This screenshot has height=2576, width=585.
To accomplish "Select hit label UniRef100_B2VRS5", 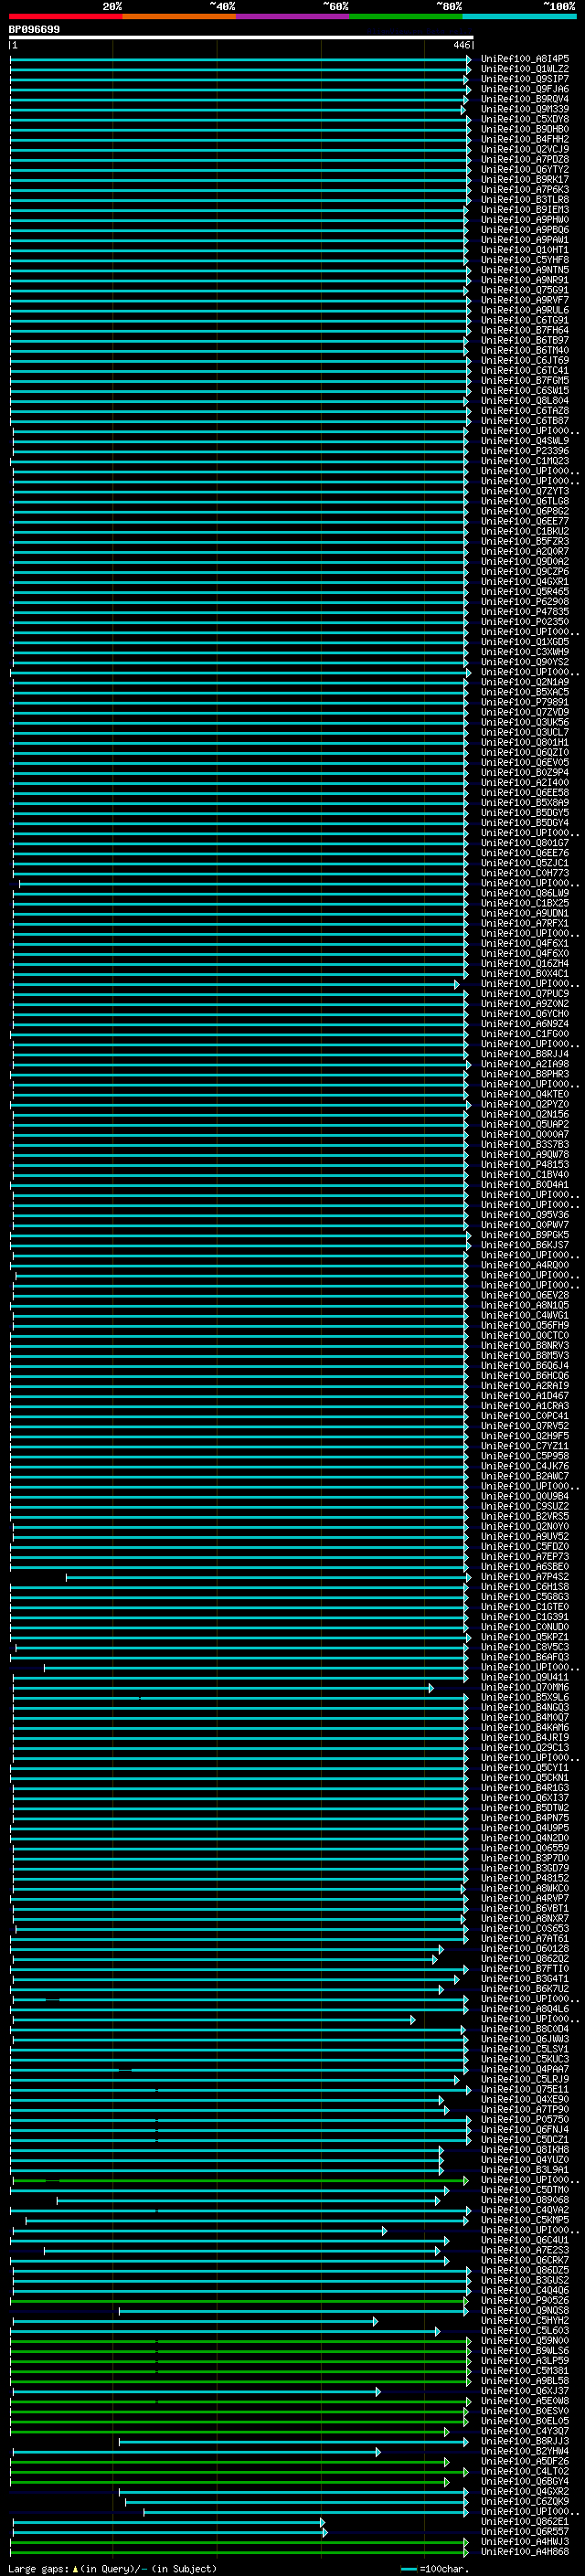I will [x=525, y=1516].
